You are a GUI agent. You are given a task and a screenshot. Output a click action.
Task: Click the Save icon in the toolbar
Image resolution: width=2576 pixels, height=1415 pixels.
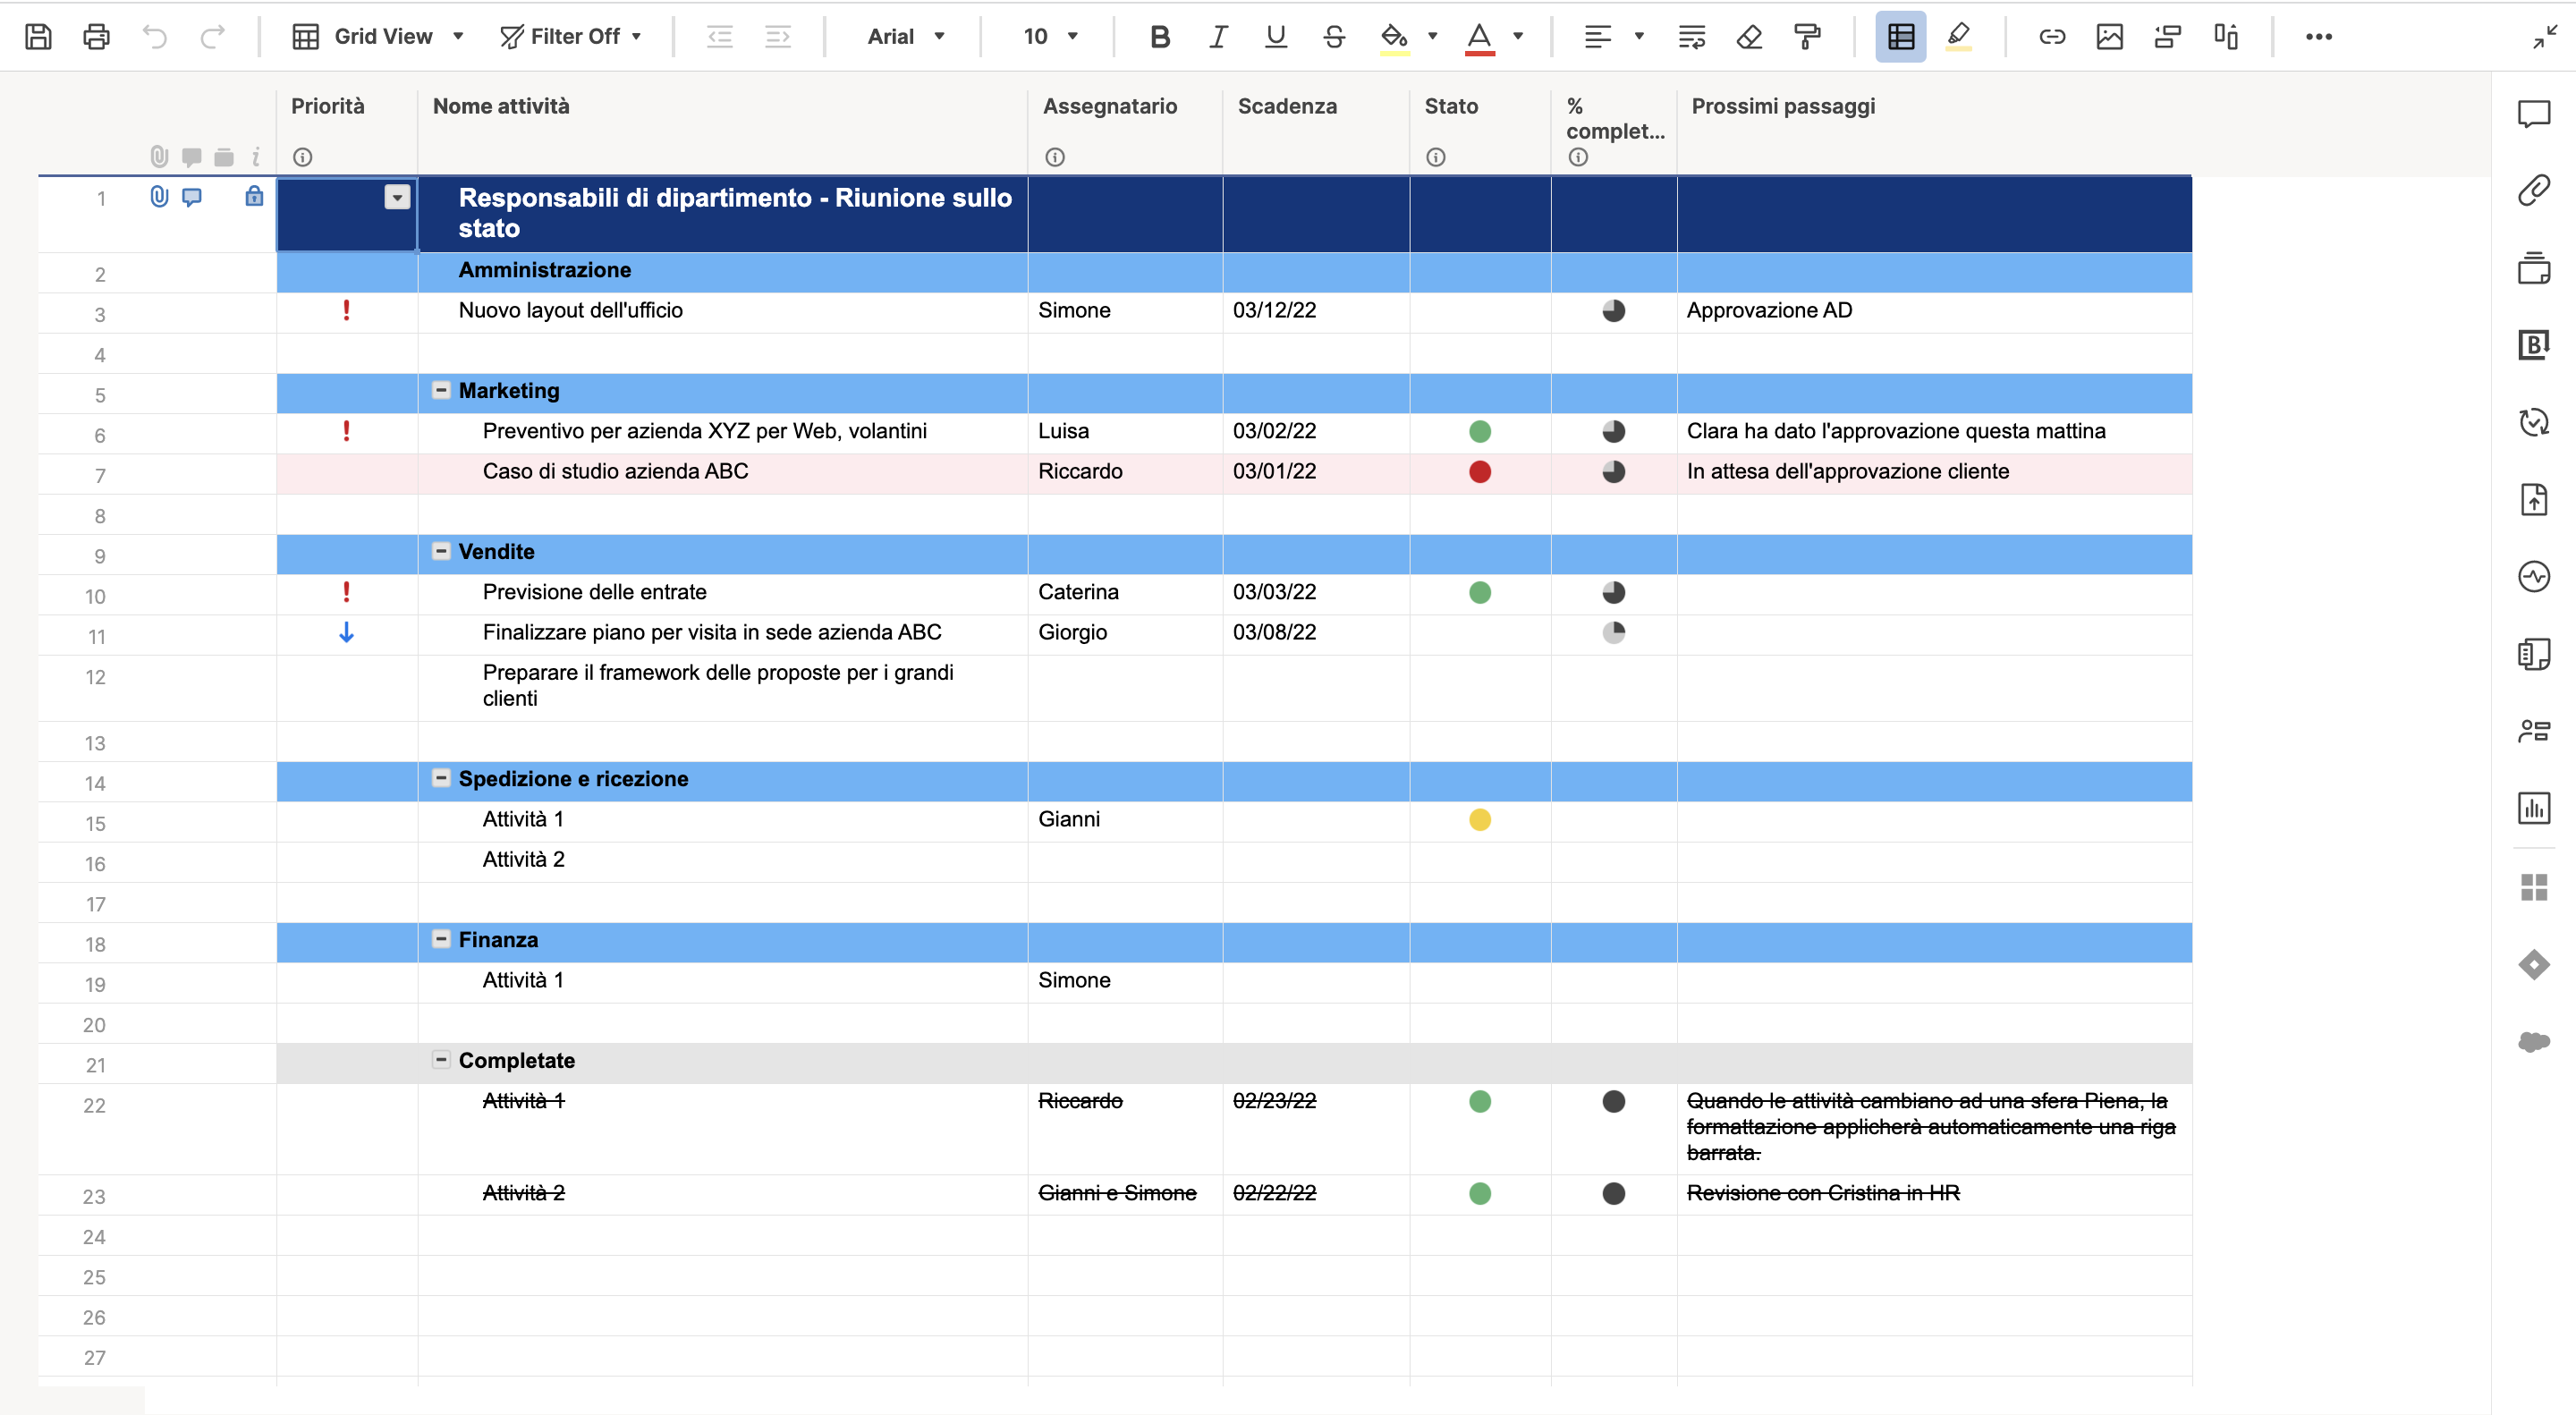pos(38,37)
